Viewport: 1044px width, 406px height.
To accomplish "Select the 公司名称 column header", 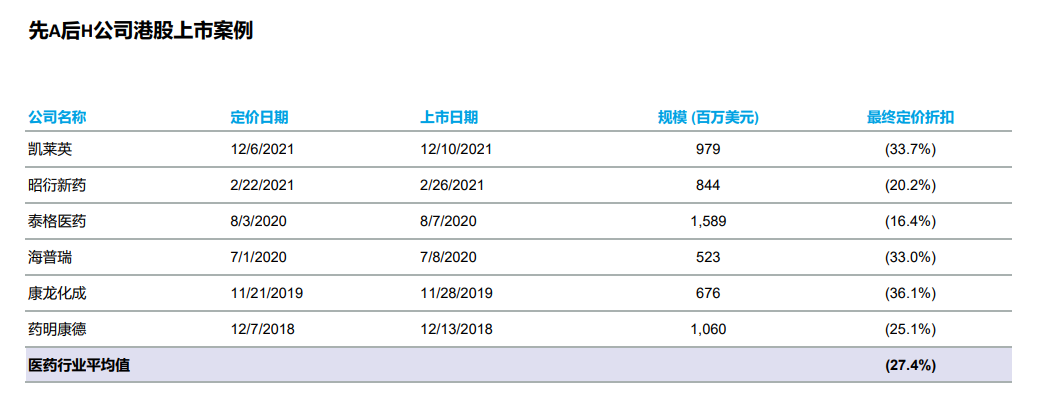I will [57, 117].
